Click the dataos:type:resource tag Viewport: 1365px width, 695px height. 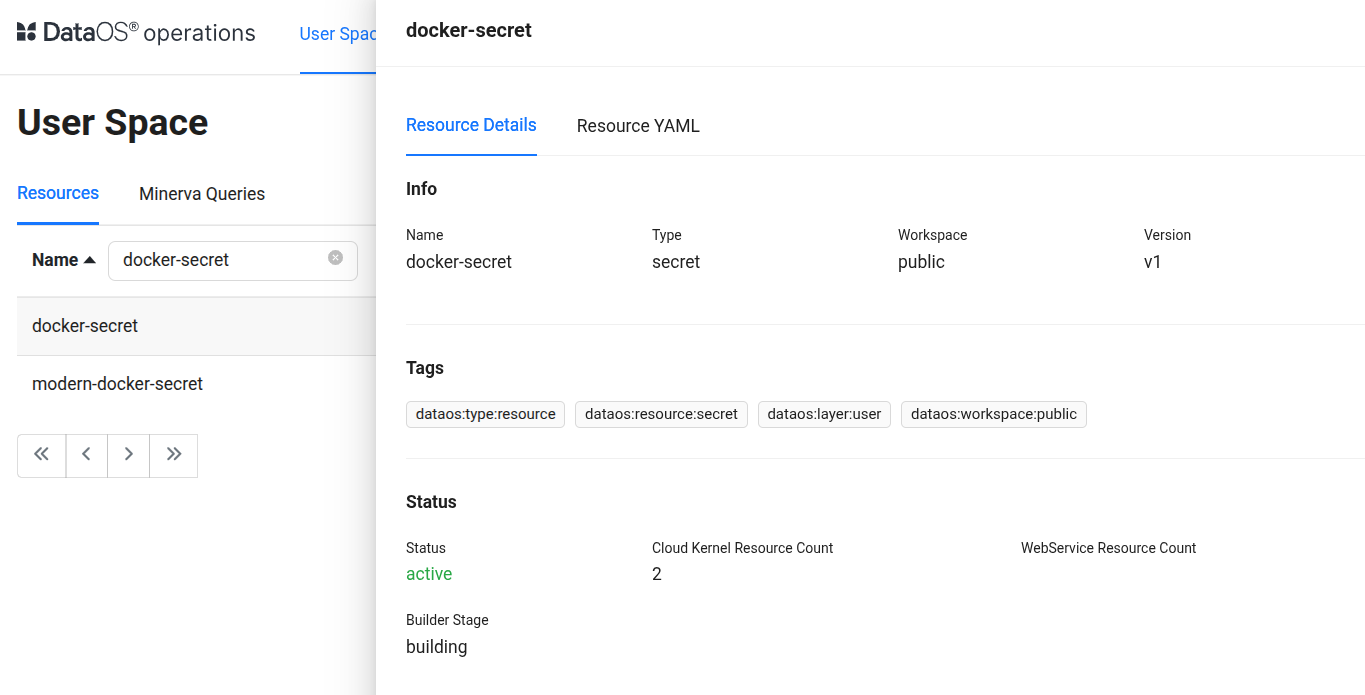click(x=485, y=414)
